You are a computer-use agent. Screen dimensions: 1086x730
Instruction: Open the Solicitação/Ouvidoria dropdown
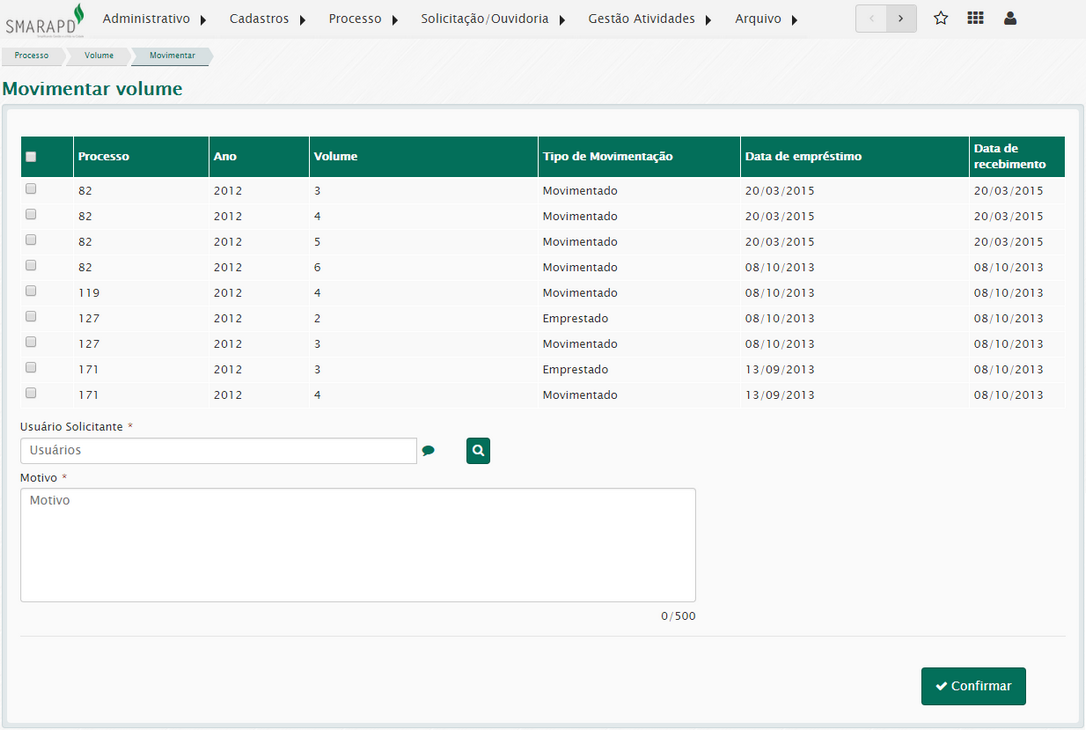click(x=492, y=19)
